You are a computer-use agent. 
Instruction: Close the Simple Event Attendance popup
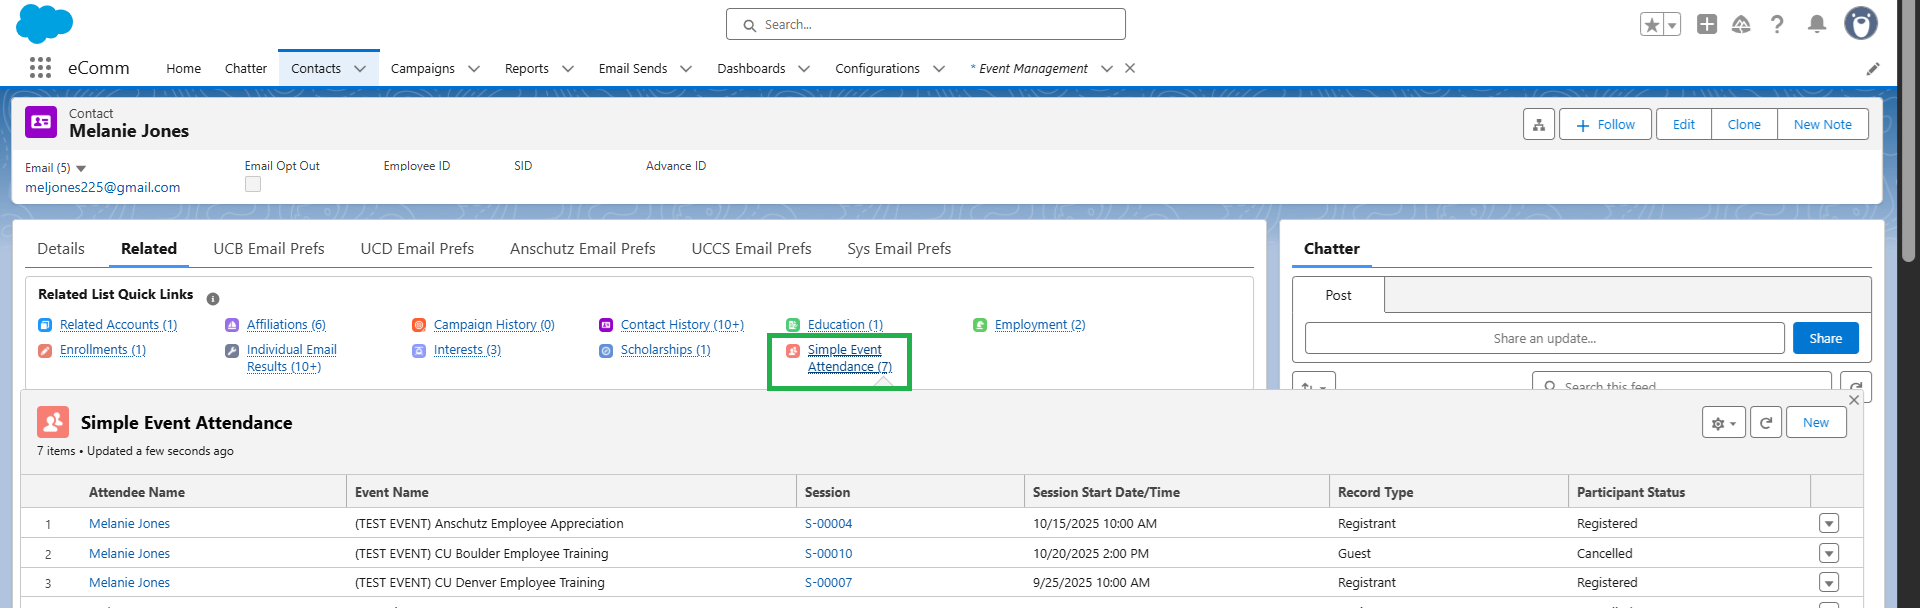1854,400
